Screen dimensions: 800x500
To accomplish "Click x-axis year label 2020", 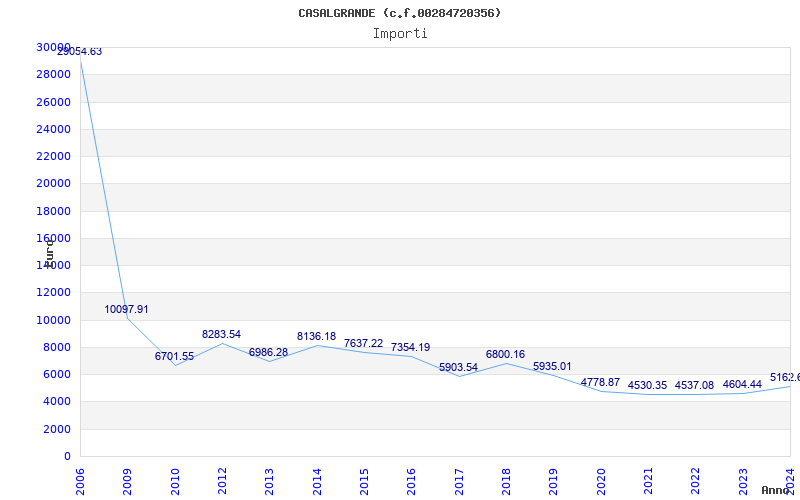I will tap(601, 482).
